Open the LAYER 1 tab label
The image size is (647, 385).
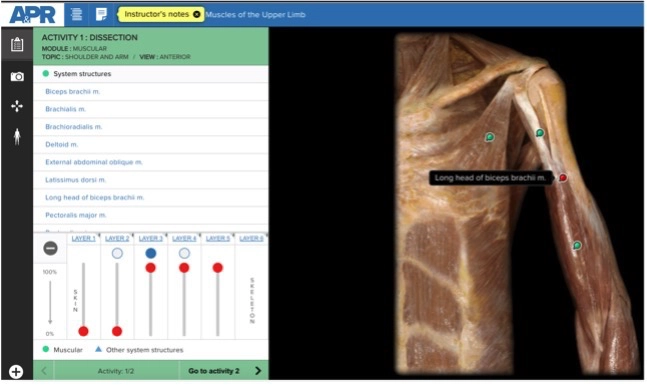click(x=83, y=239)
